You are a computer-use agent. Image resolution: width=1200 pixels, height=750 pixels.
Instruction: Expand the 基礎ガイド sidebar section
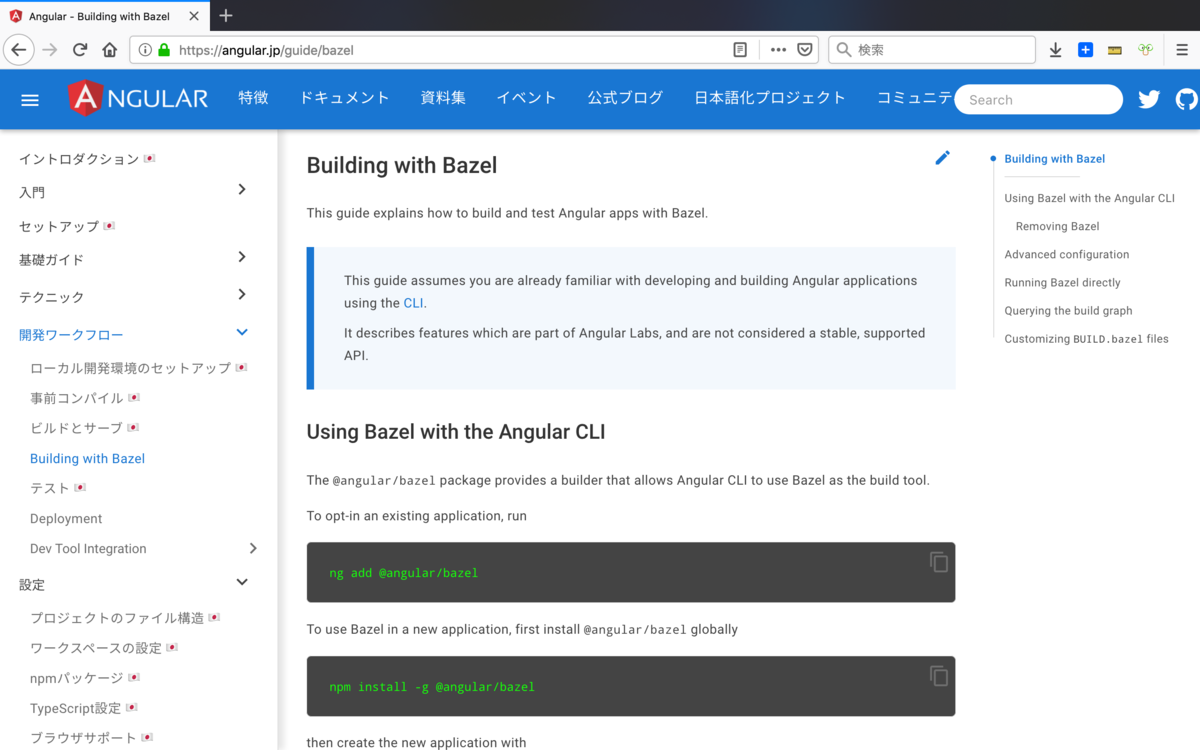[241, 257]
